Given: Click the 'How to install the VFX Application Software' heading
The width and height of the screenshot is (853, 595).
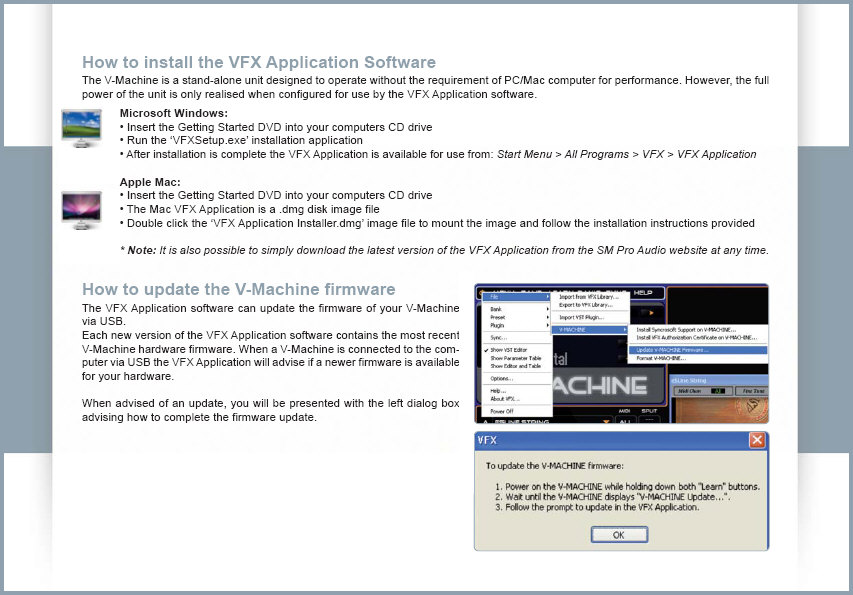Looking at the screenshot, I should pyautogui.click(x=259, y=63).
